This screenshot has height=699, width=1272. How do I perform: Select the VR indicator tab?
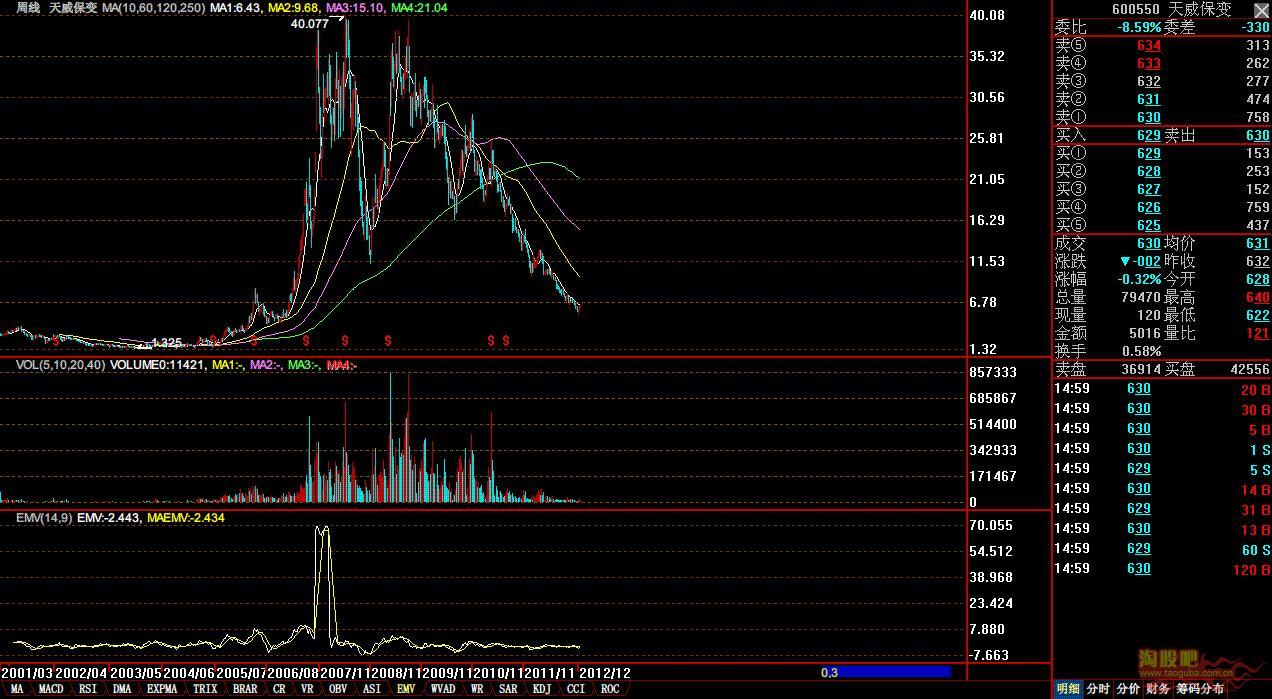[x=307, y=689]
